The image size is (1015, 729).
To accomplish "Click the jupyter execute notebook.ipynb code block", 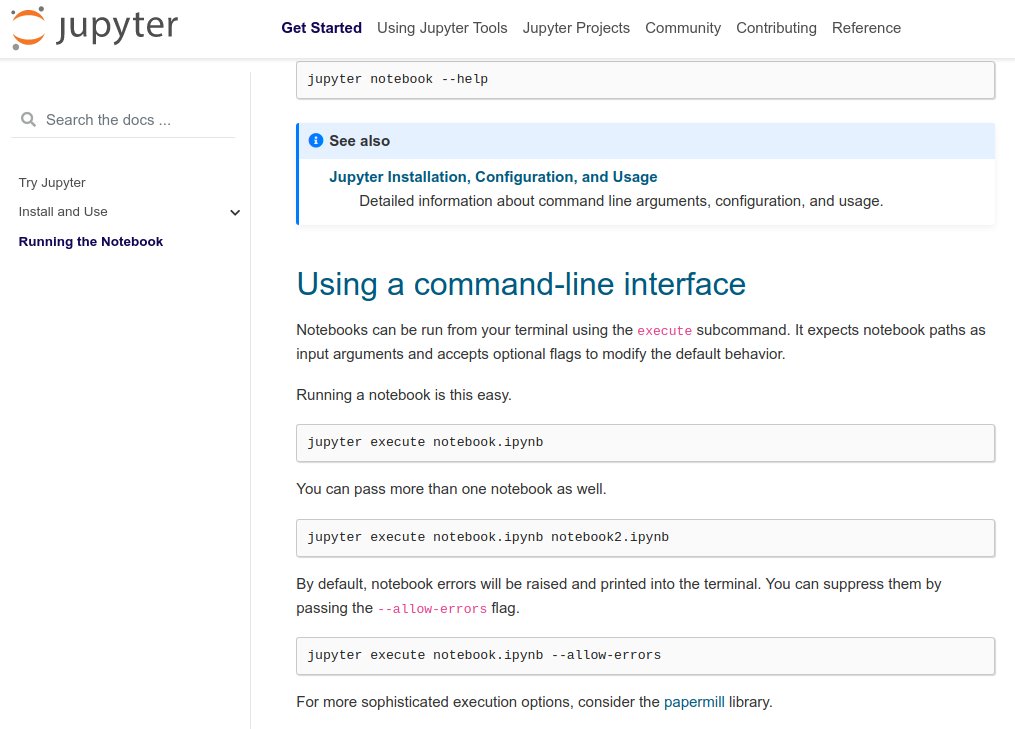I will 645,443.
